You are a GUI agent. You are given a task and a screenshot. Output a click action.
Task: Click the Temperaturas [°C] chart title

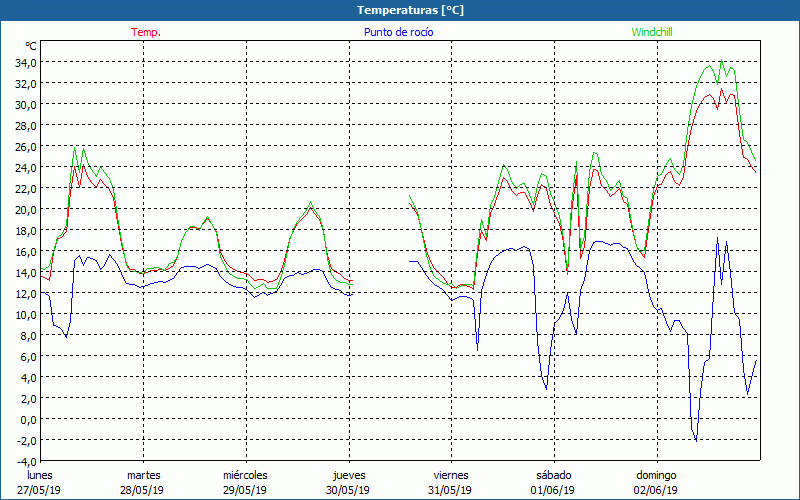point(410,10)
